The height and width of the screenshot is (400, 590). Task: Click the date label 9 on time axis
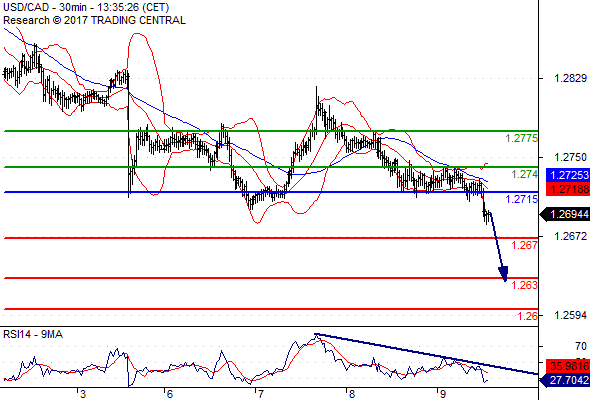443,394
